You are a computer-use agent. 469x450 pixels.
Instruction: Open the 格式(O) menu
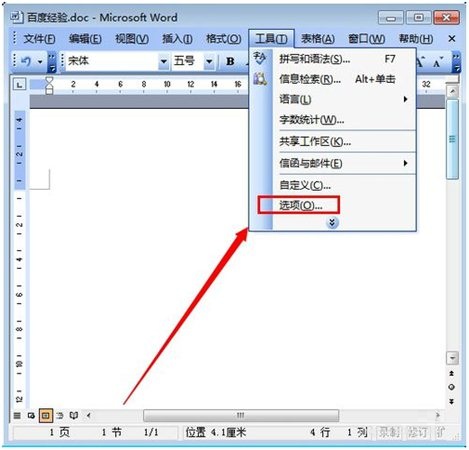click(224, 39)
